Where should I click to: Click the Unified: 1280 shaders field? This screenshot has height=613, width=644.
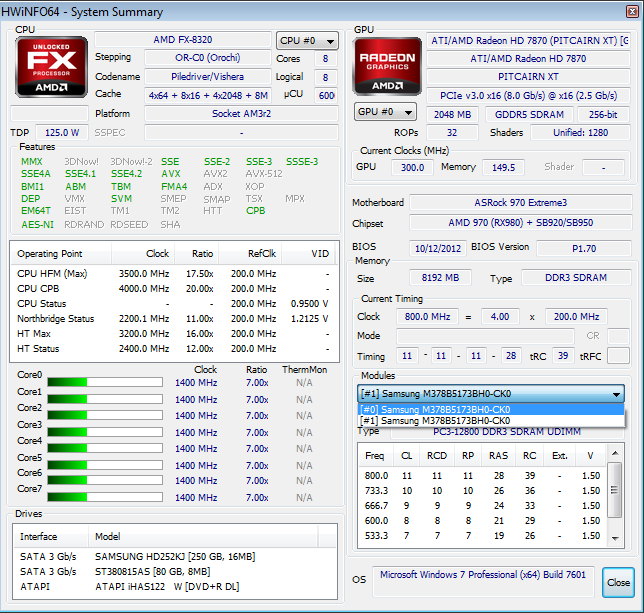click(580, 133)
